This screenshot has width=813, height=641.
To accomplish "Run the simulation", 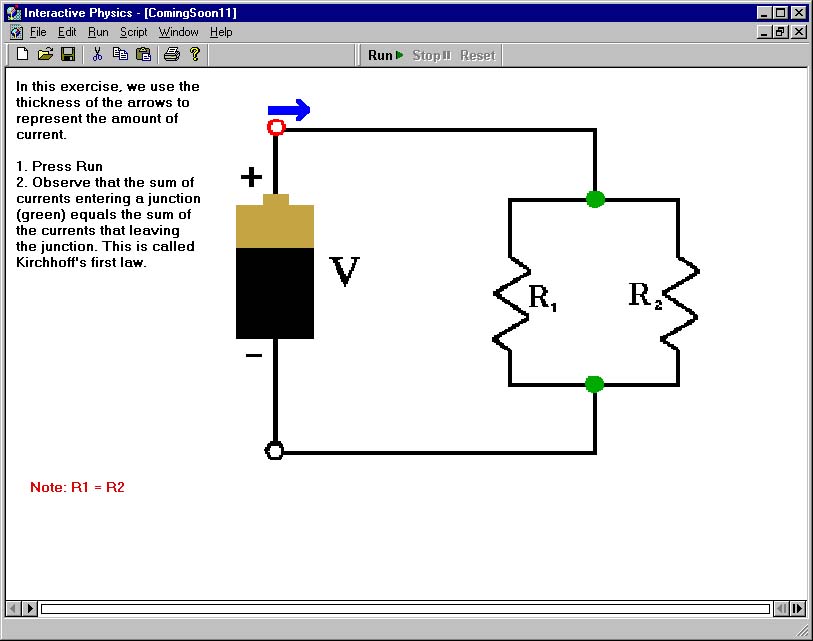I will 385,55.
